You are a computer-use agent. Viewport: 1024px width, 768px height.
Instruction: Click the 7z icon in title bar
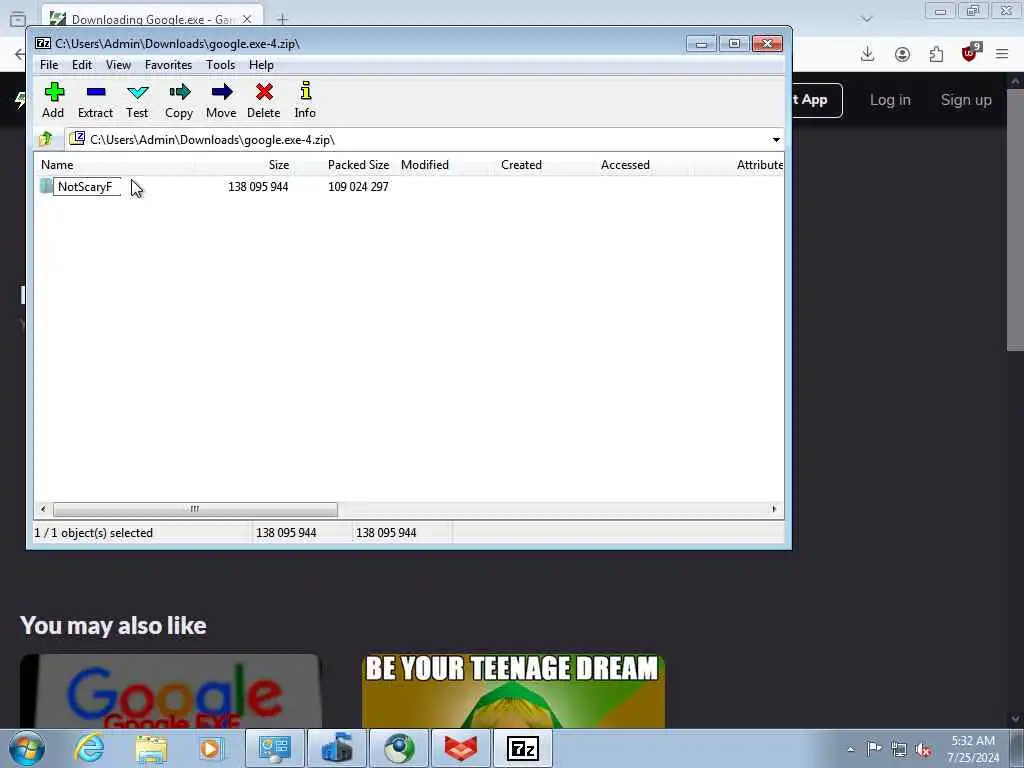43,44
